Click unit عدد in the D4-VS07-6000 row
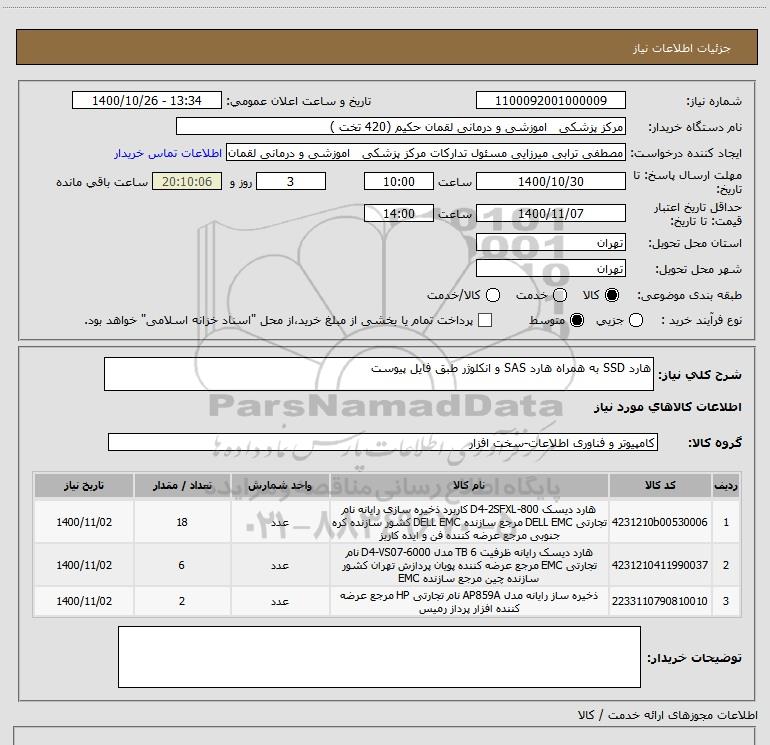 coord(280,565)
